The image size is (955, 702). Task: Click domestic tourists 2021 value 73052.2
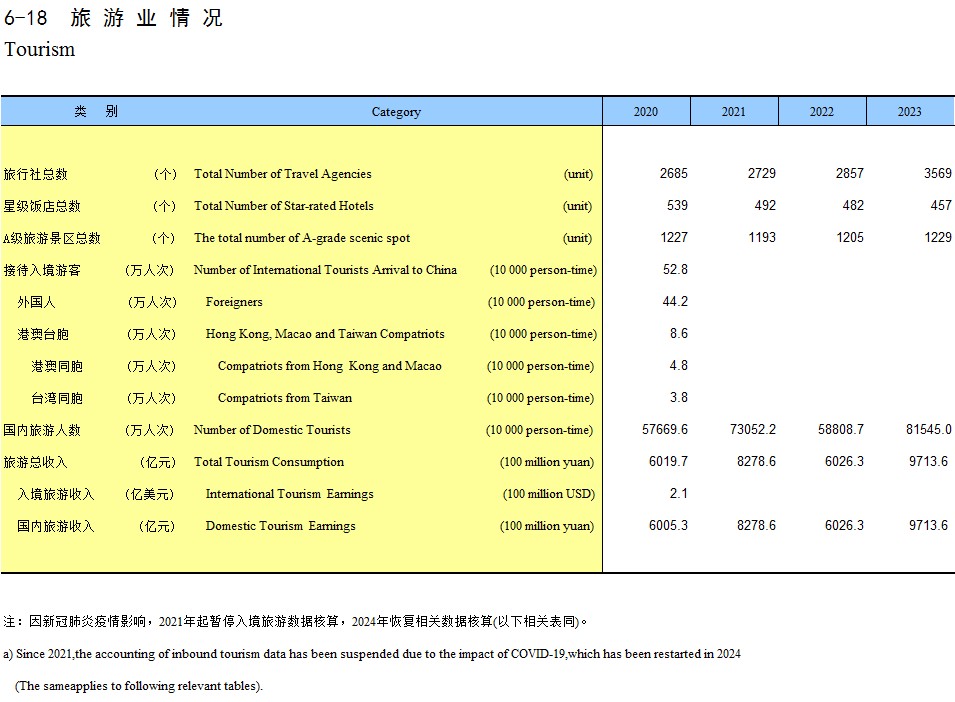[x=753, y=429]
